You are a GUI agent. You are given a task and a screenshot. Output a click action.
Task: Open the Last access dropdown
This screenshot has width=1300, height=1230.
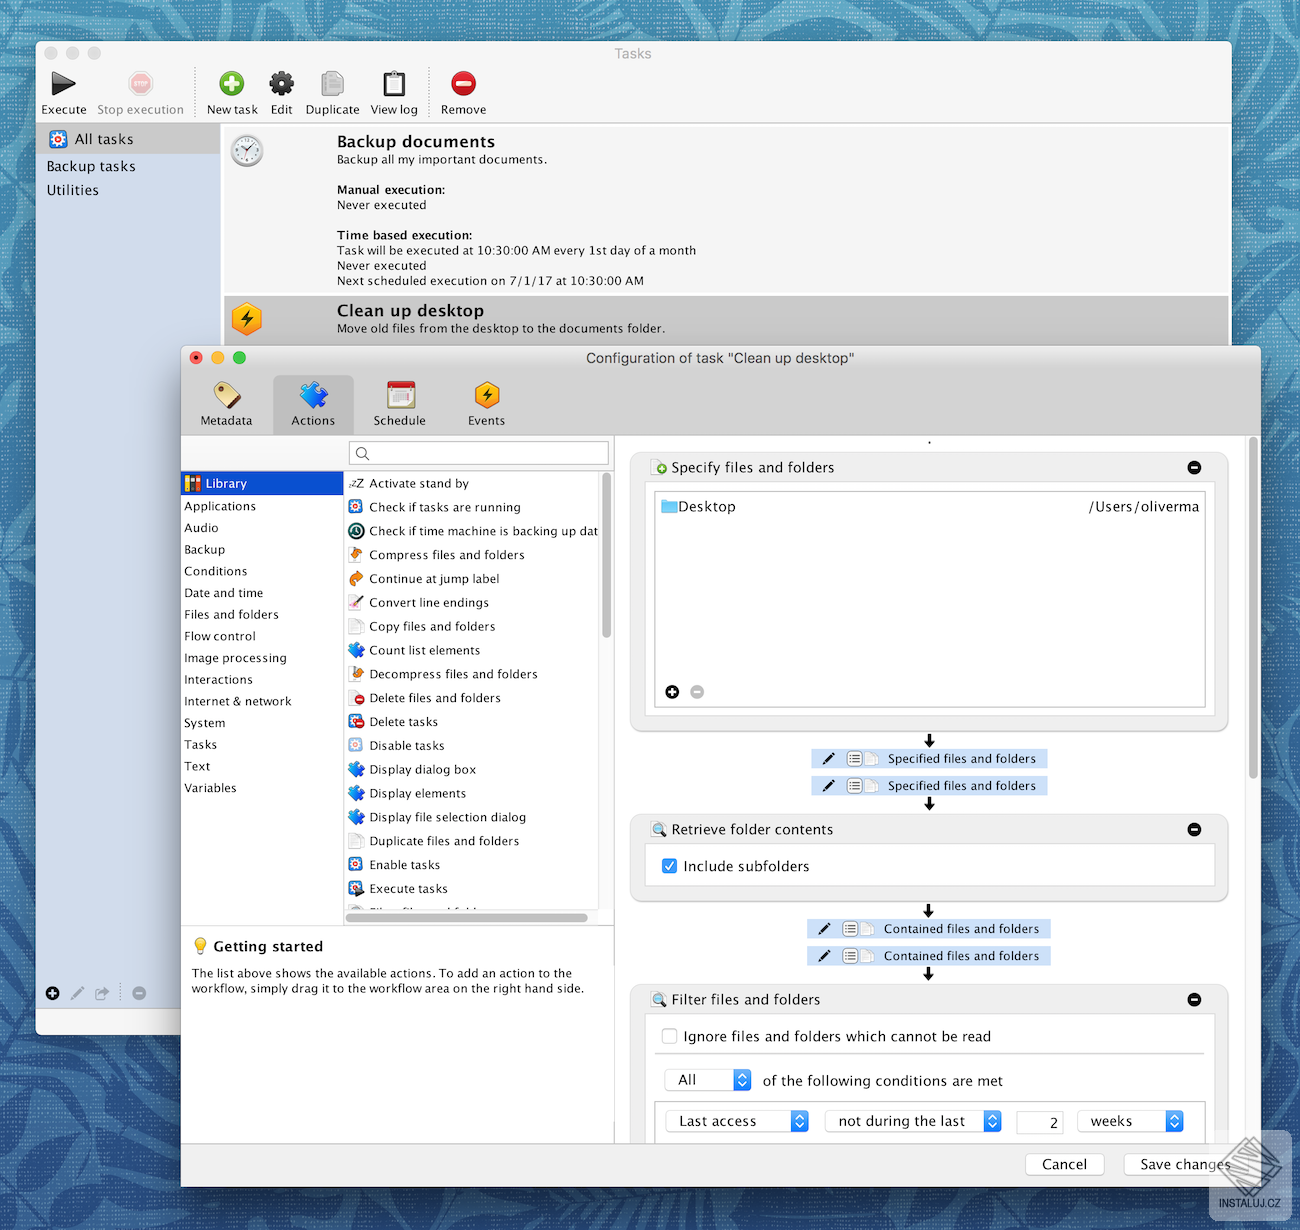coord(737,1121)
